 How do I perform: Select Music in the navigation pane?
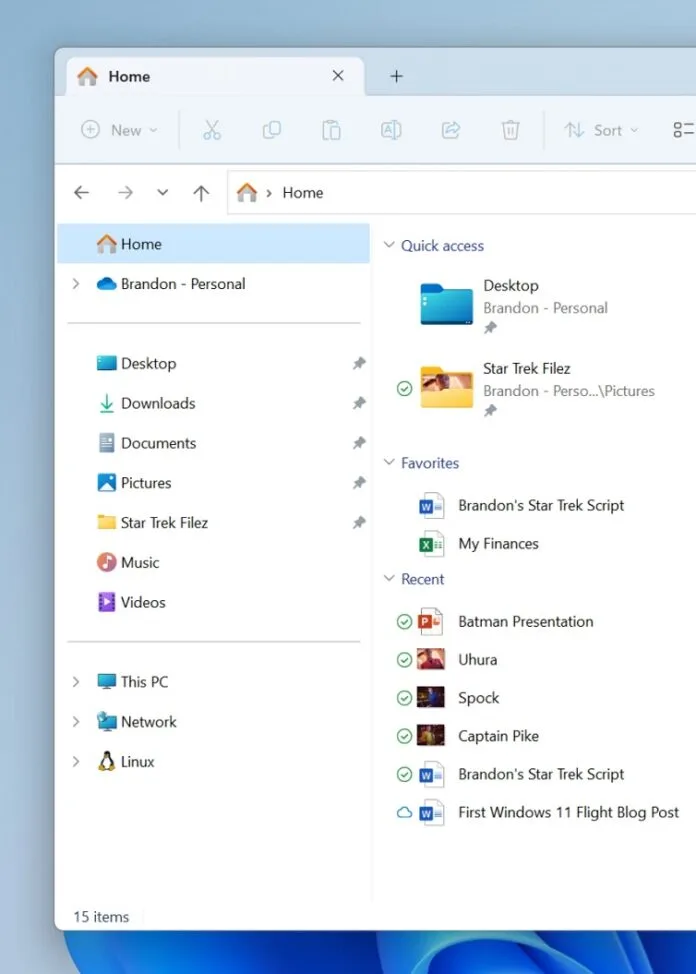click(x=139, y=563)
